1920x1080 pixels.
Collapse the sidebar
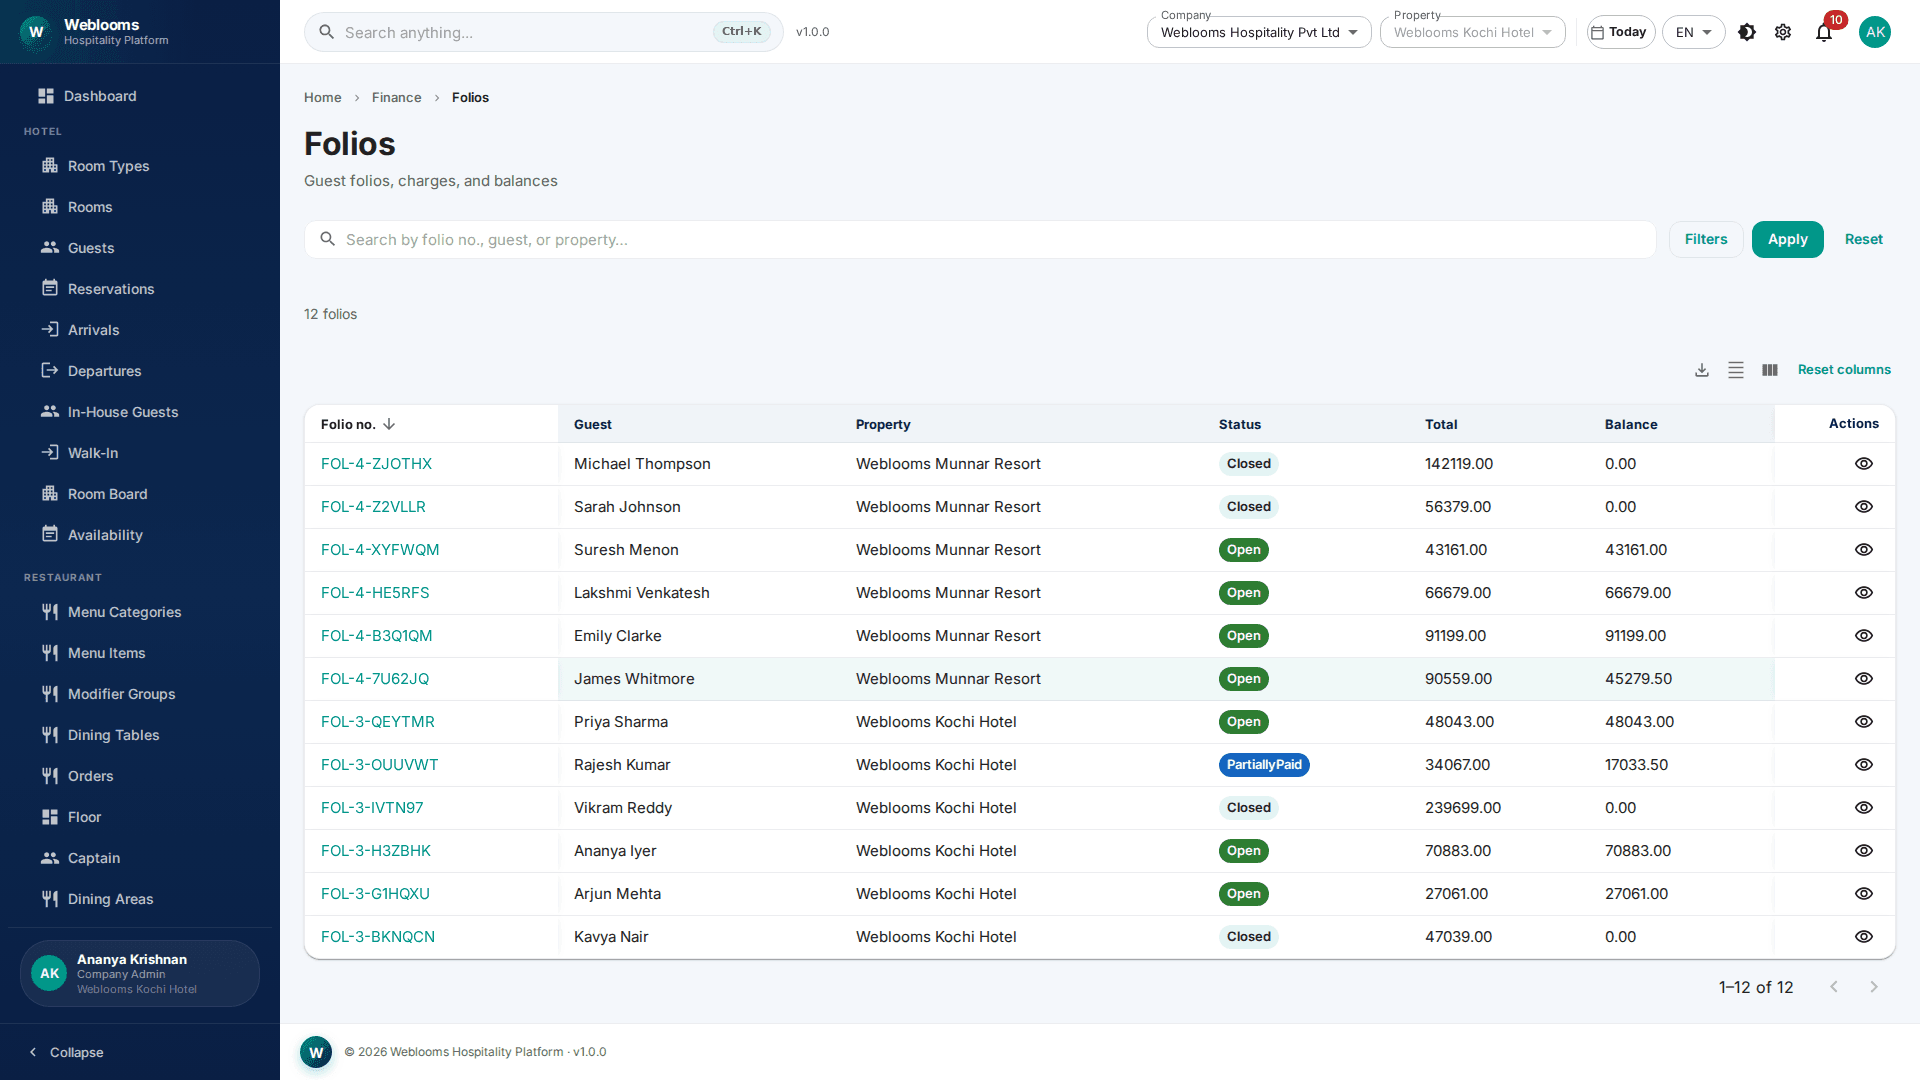point(66,1052)
